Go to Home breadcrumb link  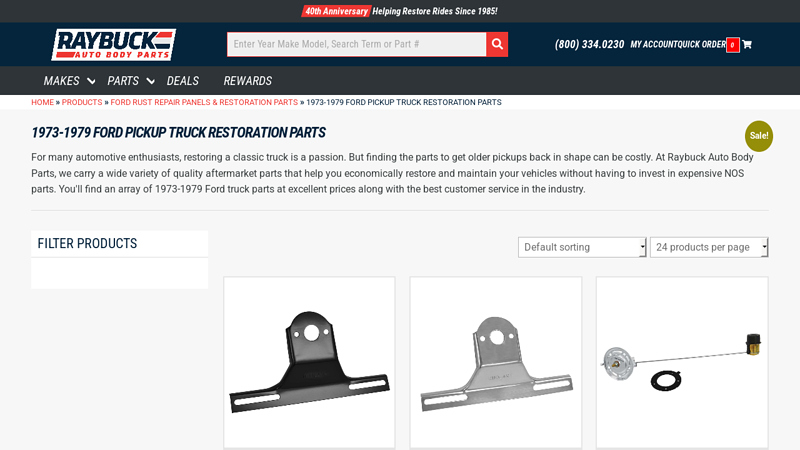click(x=42, y=102)
